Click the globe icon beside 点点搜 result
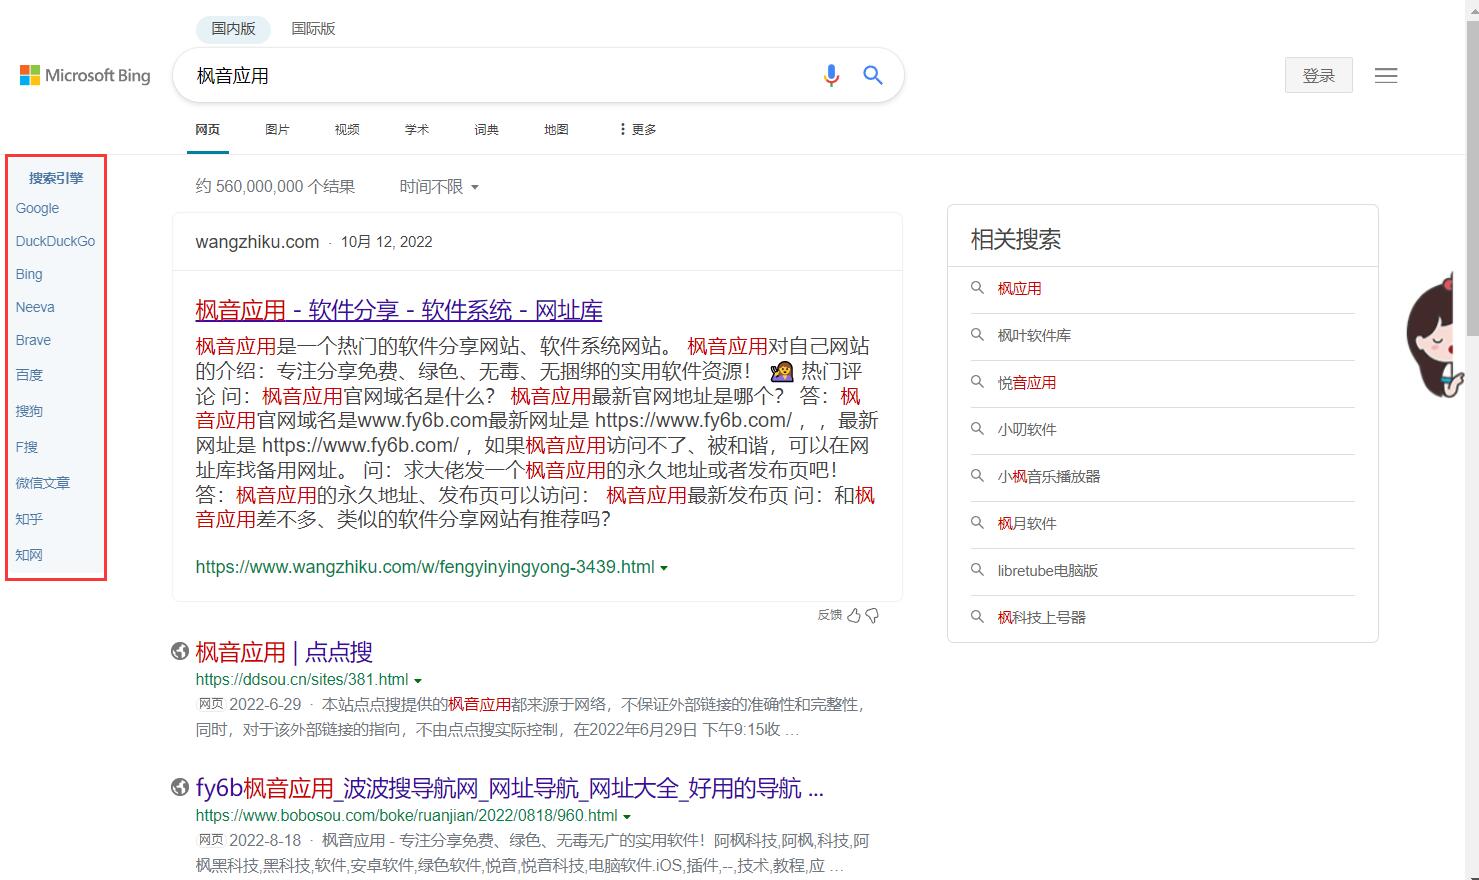This screenshot has width=1479, height=880. (180, 652)
